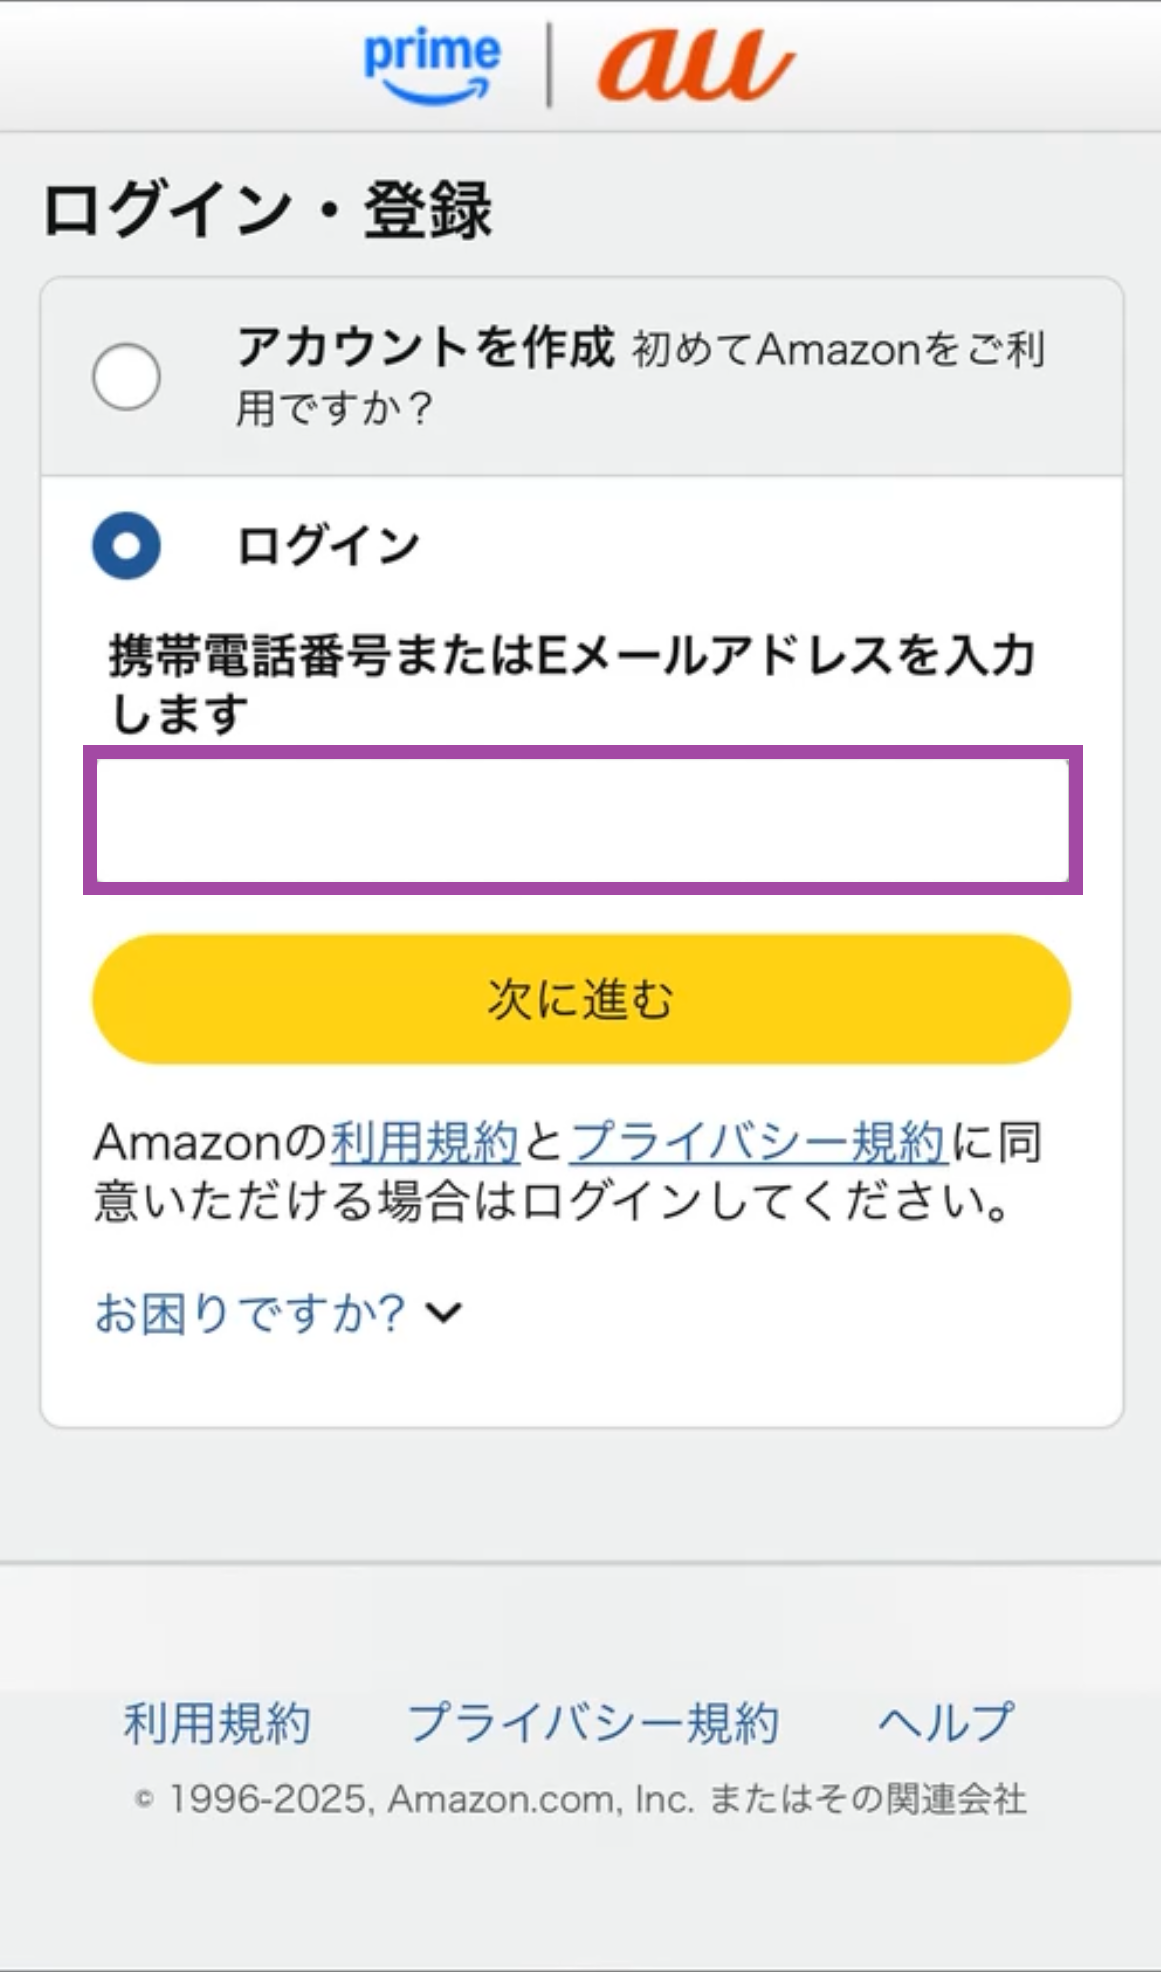The height and width of the screenshot is (1972, 1161).
Task: Open 利用規約 link in the agreement sentence
Action: (425, 1142)
